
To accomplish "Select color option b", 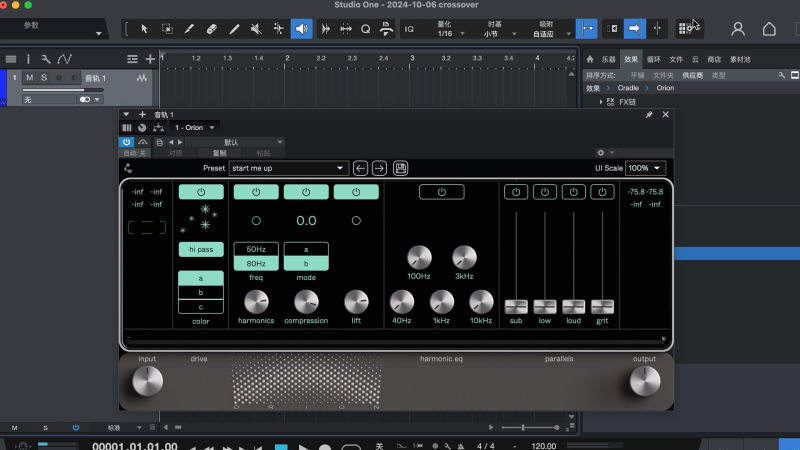I will click(201, 292).
